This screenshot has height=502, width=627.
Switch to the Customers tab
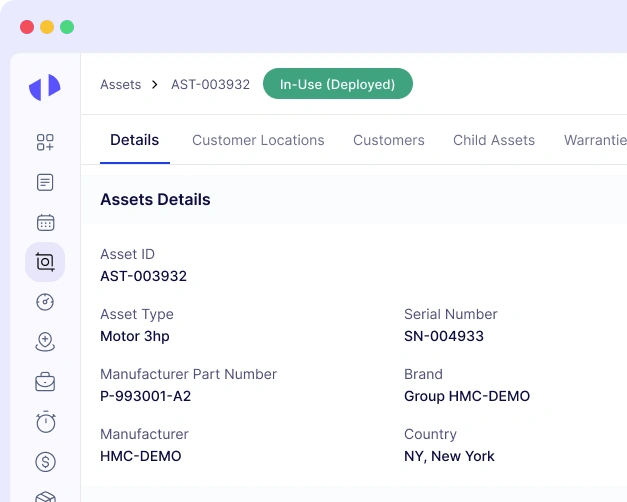389,140
